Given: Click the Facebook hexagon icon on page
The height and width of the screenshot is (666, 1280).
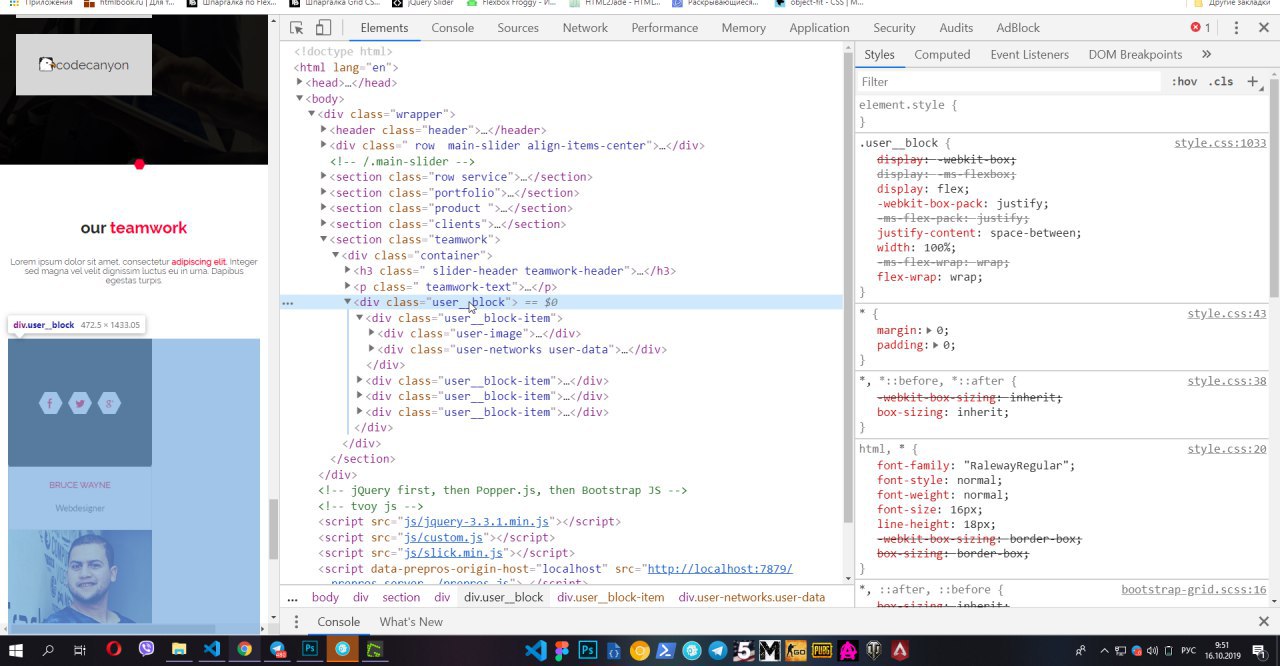Looking at the screenshot, I should click(x=50, y=403).
